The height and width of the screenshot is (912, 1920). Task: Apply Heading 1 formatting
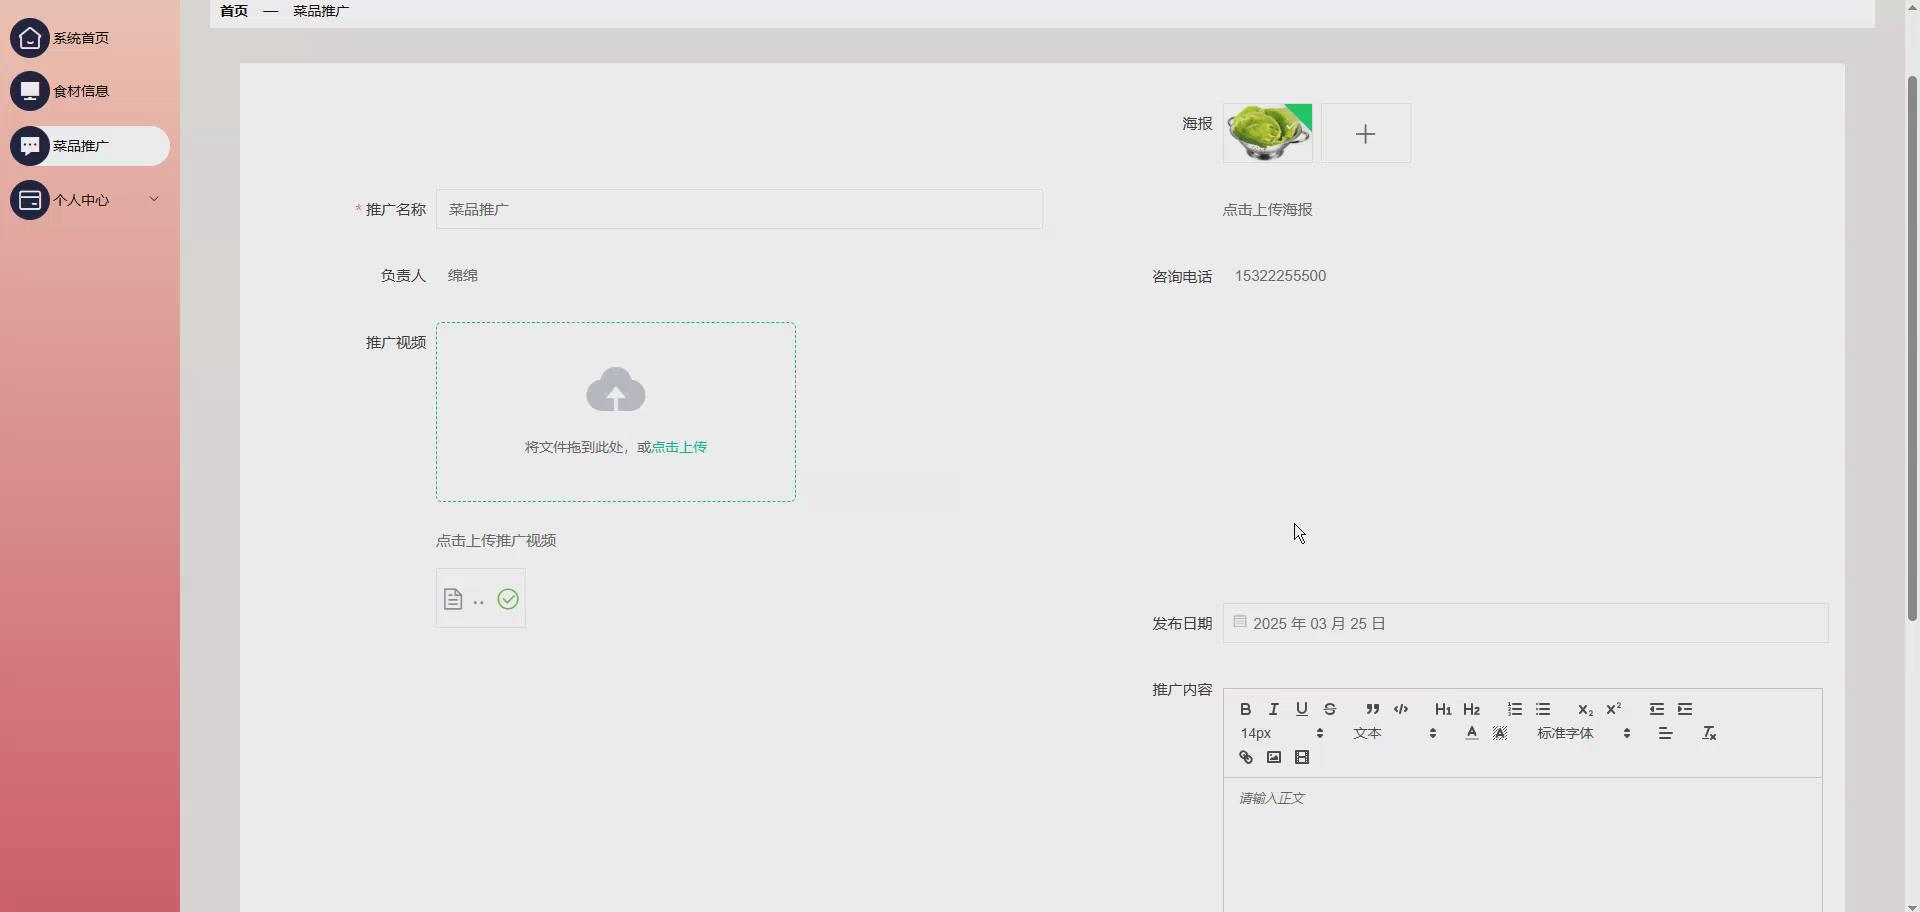click(1442, 709)
